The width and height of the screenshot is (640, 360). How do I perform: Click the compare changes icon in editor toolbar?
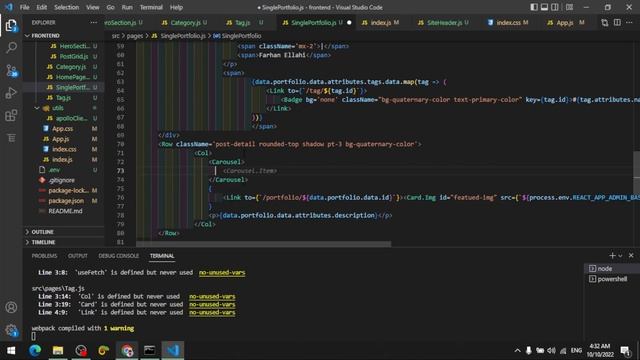pos(604,23)
